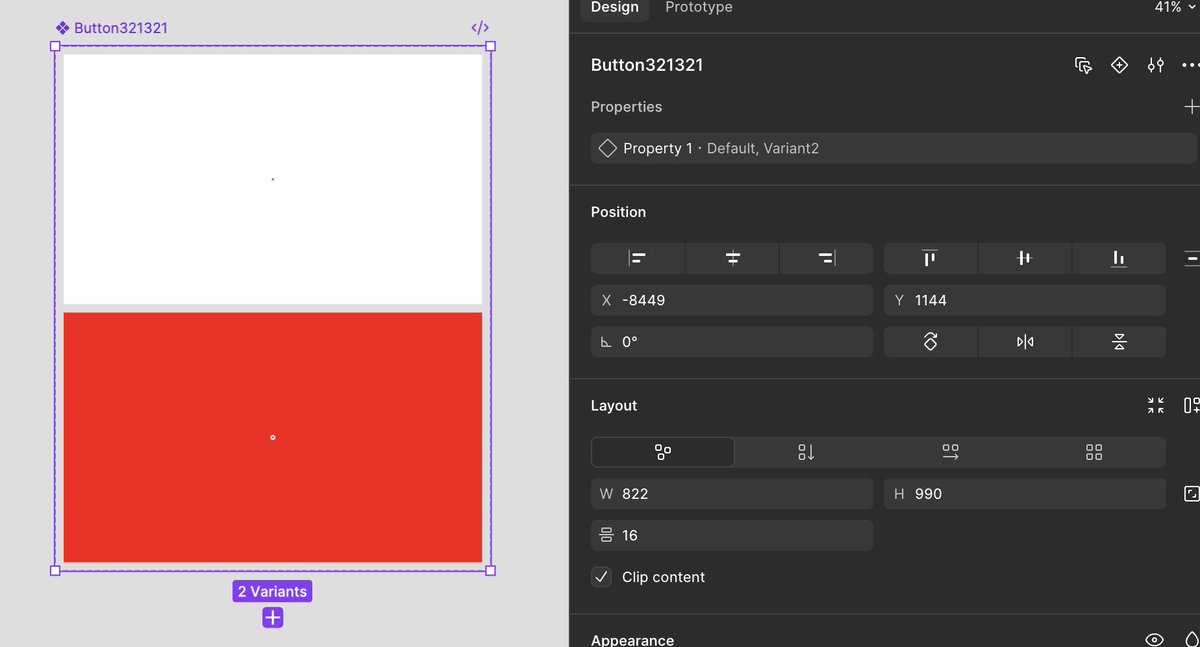Click the component configuration diamond icon
The image size is (1200, 647).
coord(1119,65)
